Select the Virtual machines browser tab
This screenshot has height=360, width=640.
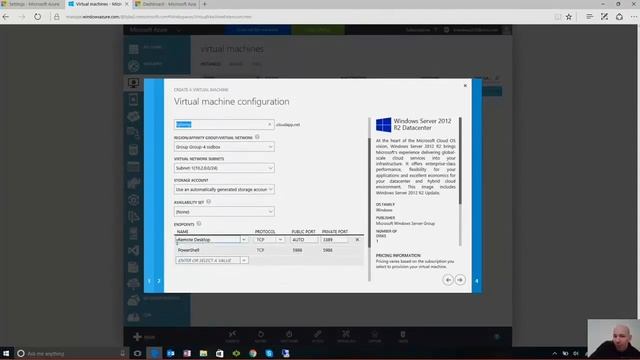(98, 4)
